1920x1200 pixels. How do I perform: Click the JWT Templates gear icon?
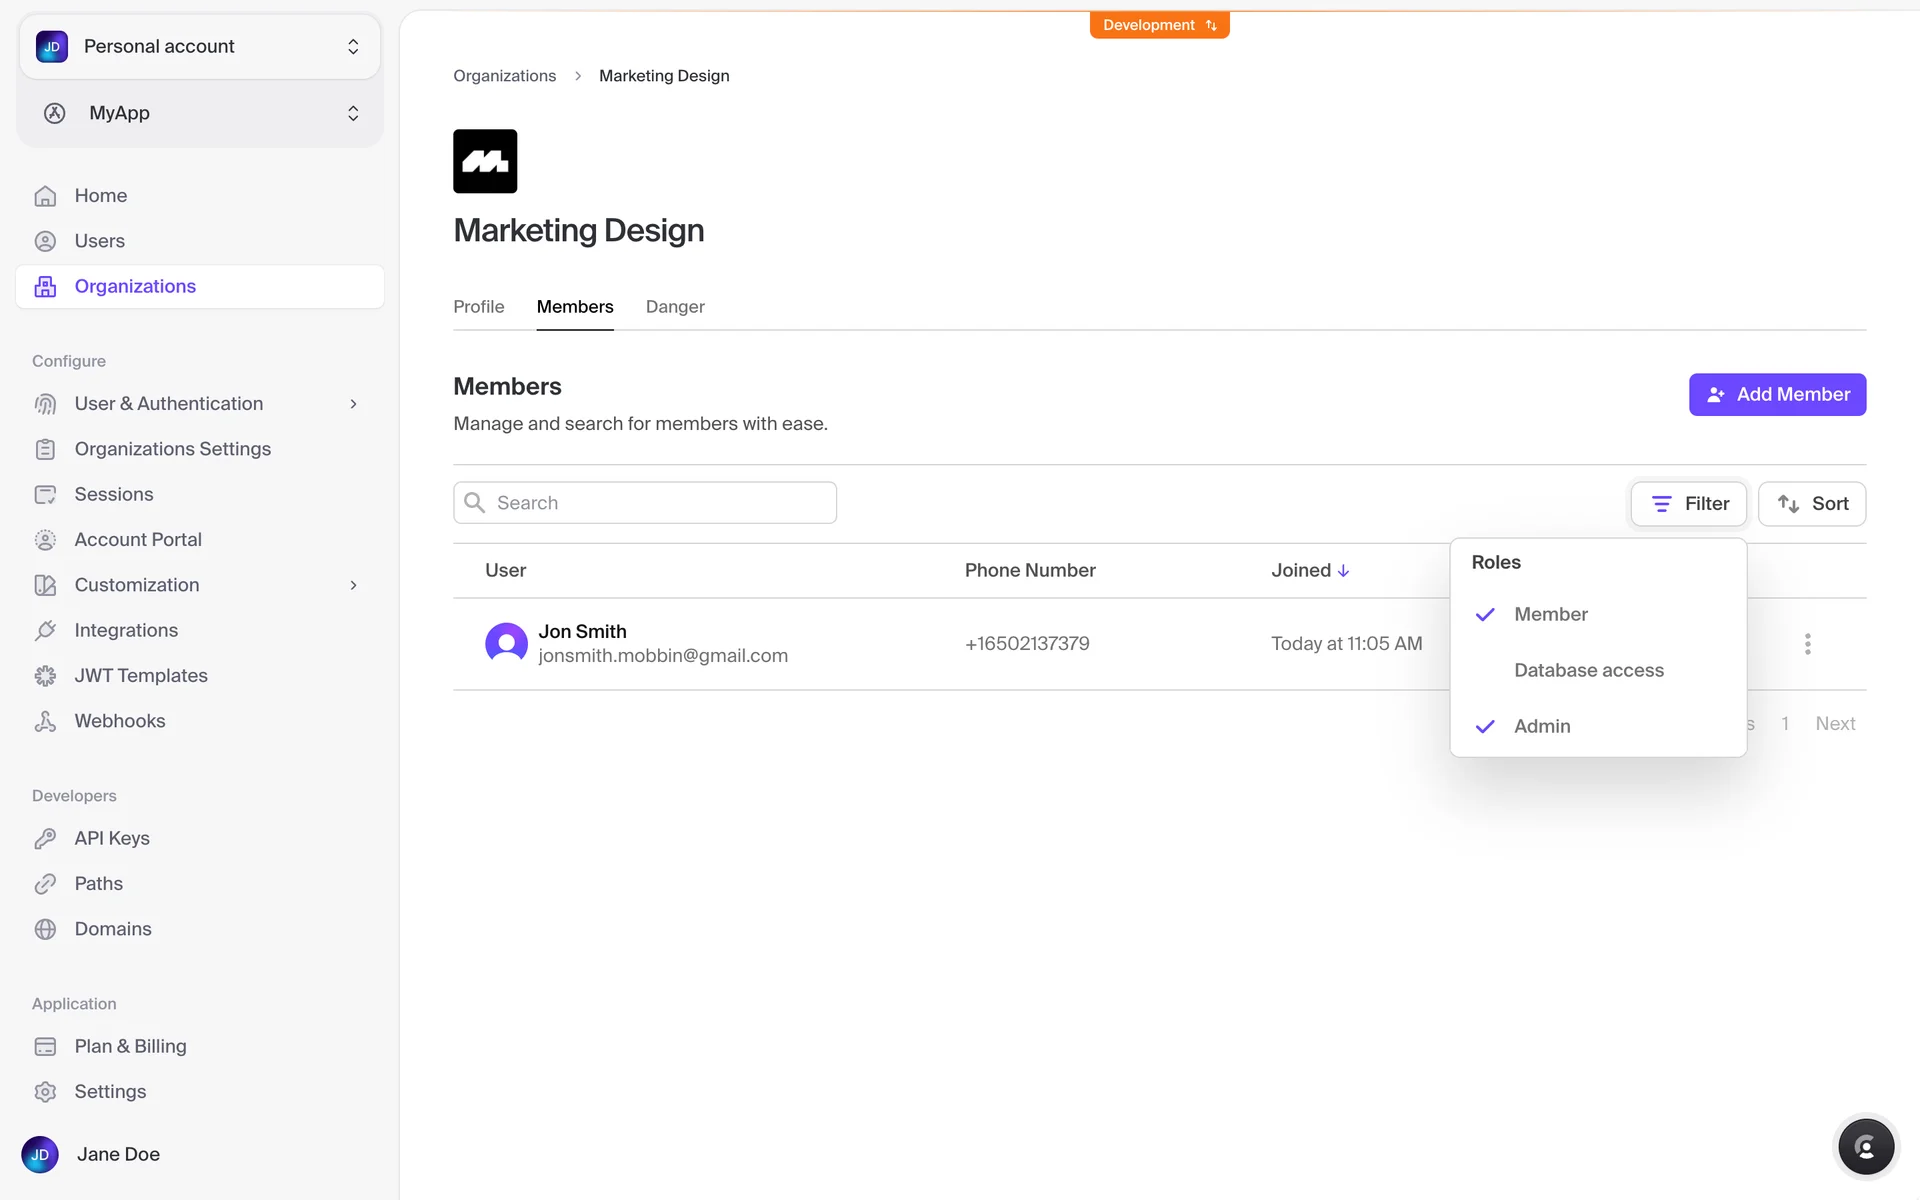(x=45, y=676)
